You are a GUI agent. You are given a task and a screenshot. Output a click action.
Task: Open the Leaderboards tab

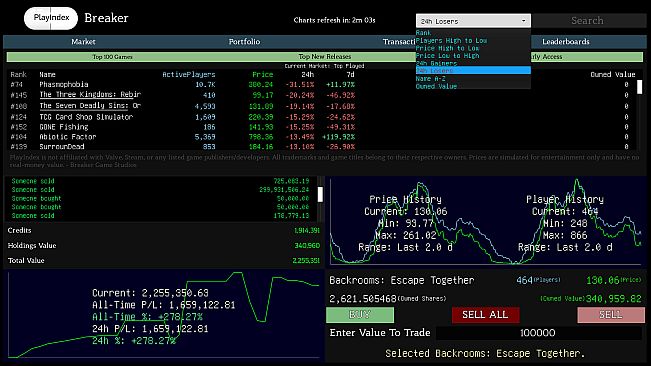pos(565,41)
